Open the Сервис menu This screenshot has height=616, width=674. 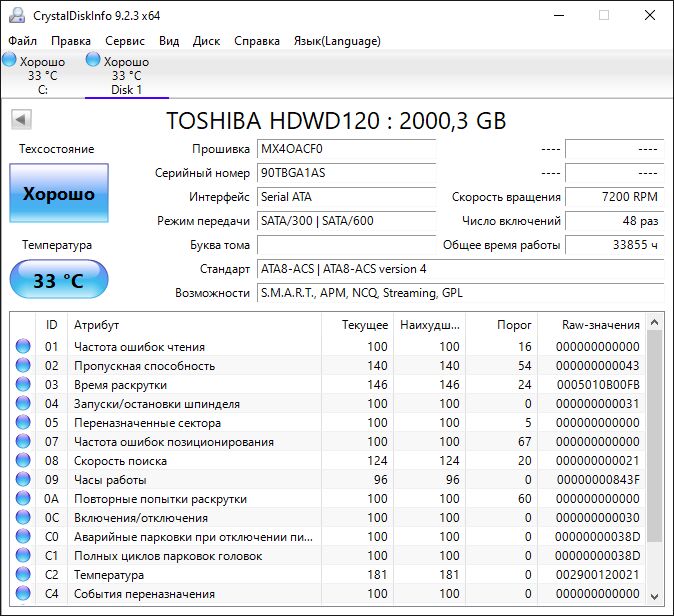(125, 41)
